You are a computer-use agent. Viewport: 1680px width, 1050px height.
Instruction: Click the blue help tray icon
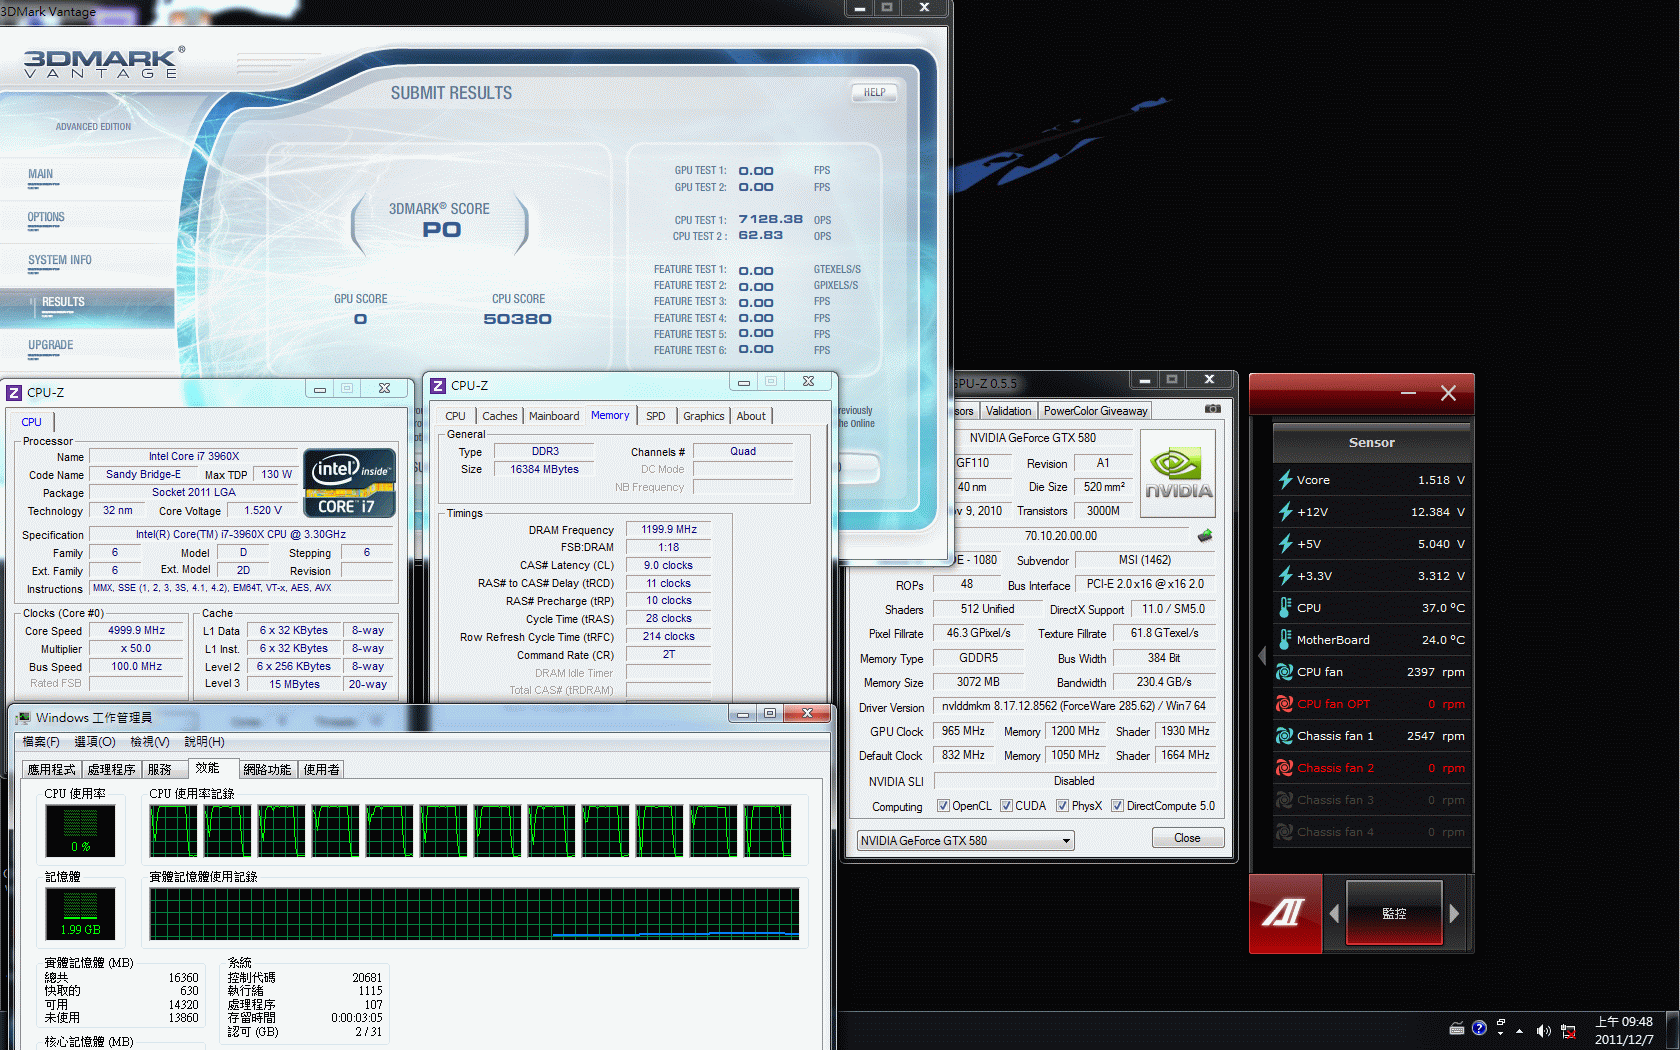(1479, 1028)
